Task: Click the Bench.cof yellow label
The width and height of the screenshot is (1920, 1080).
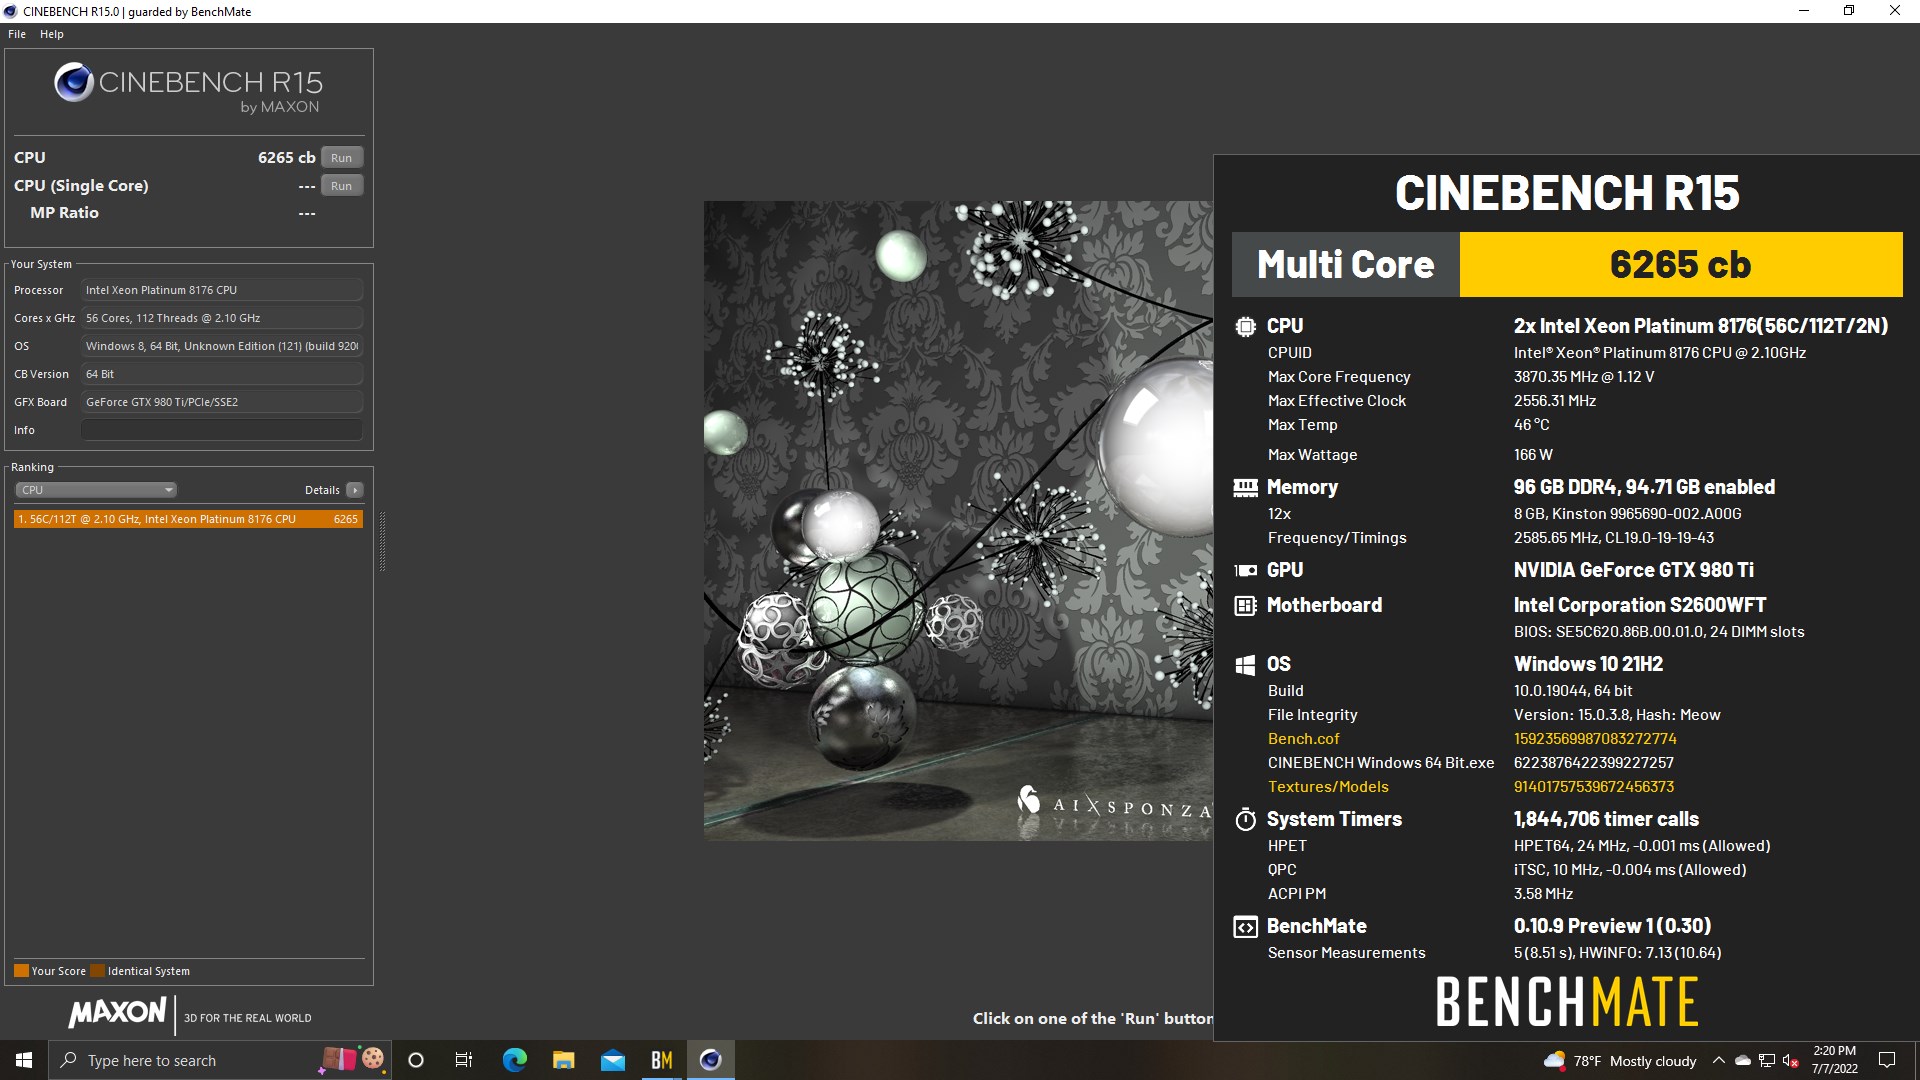Action: pos(1303,739)
